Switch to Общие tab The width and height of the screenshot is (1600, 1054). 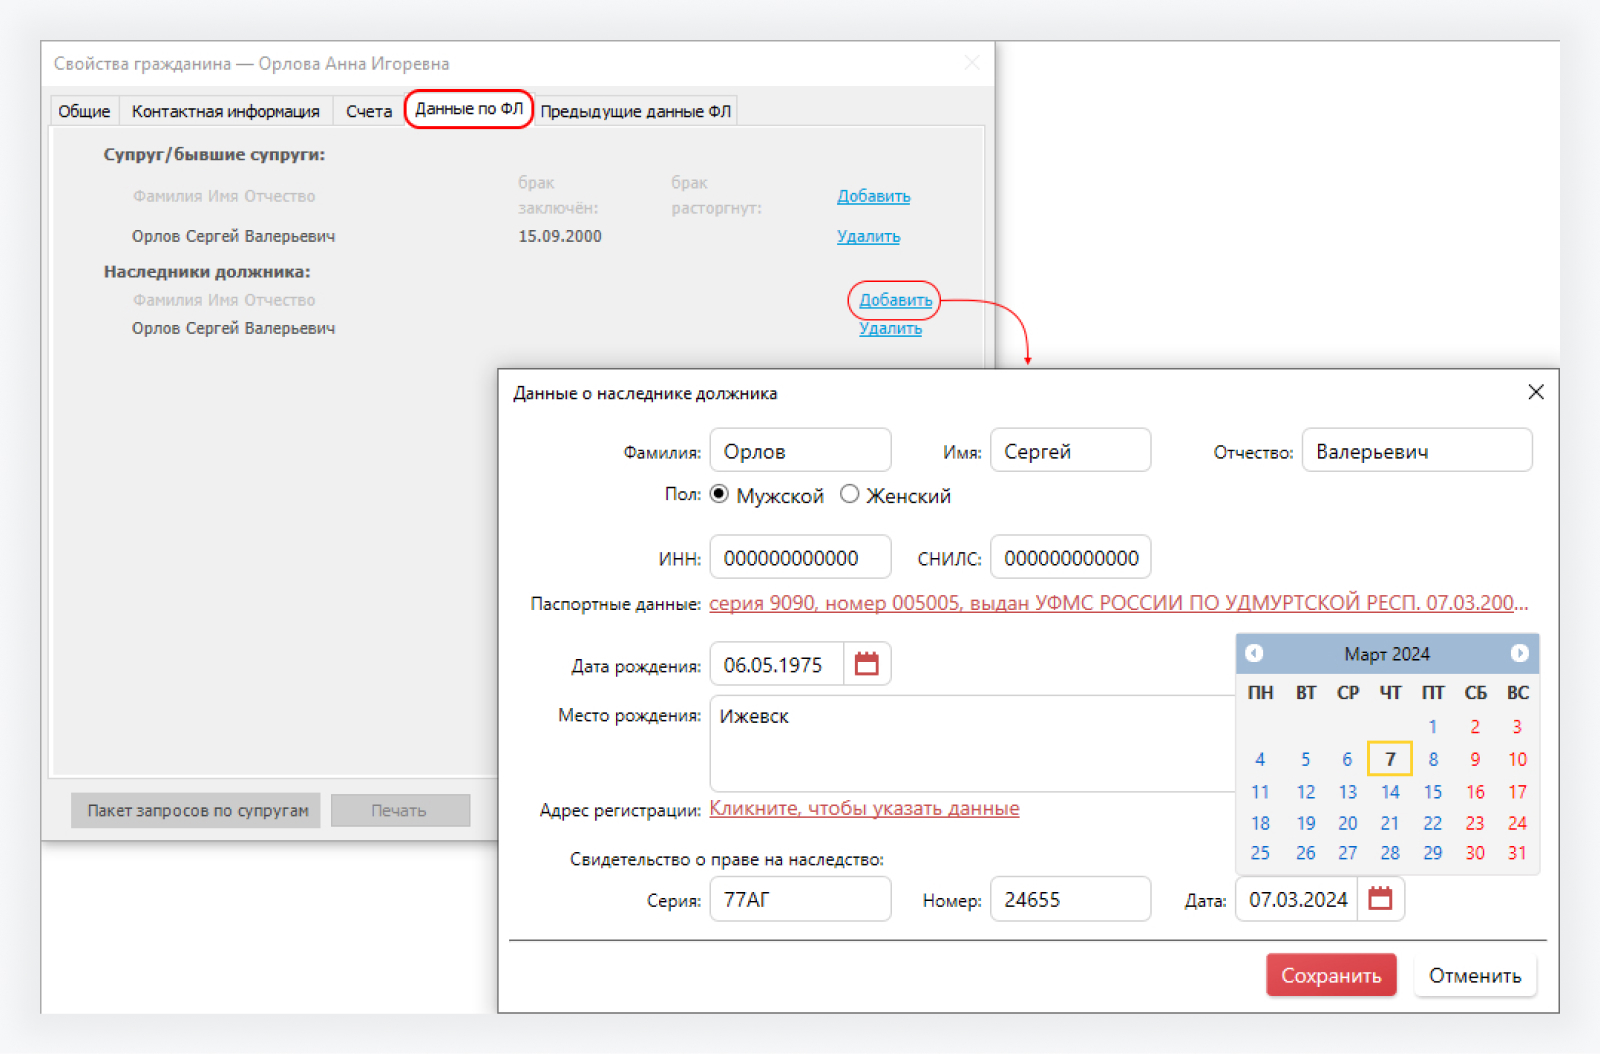84,111
